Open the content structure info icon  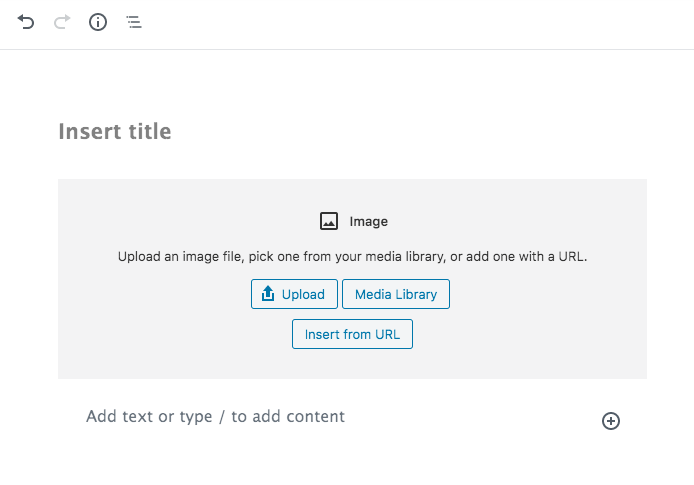point(98,22)
